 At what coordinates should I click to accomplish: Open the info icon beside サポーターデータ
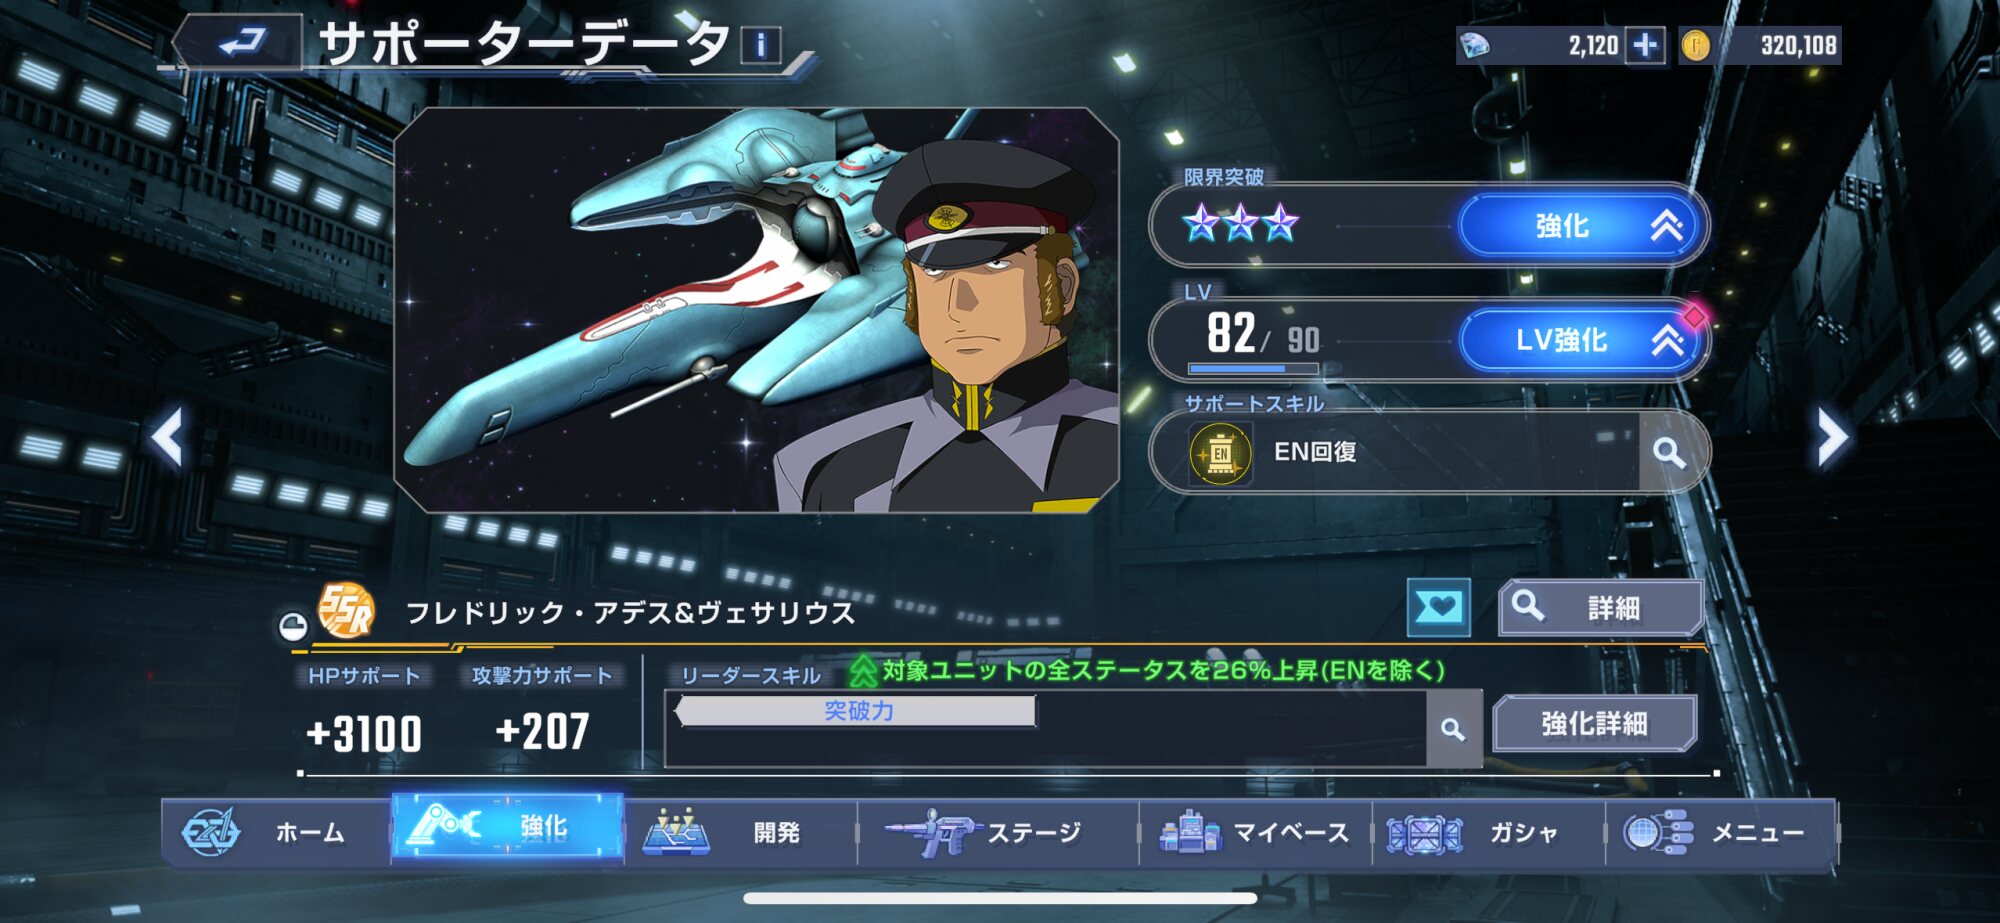[x=761, y=45]
